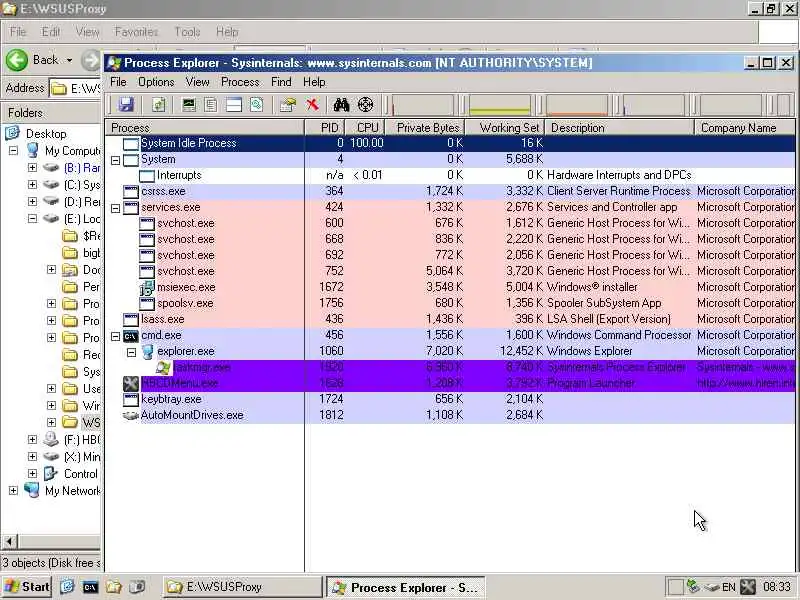Open Process Explorer View menu
The width and height of the screenshot is (800, 600).
(x=197, y=82)
